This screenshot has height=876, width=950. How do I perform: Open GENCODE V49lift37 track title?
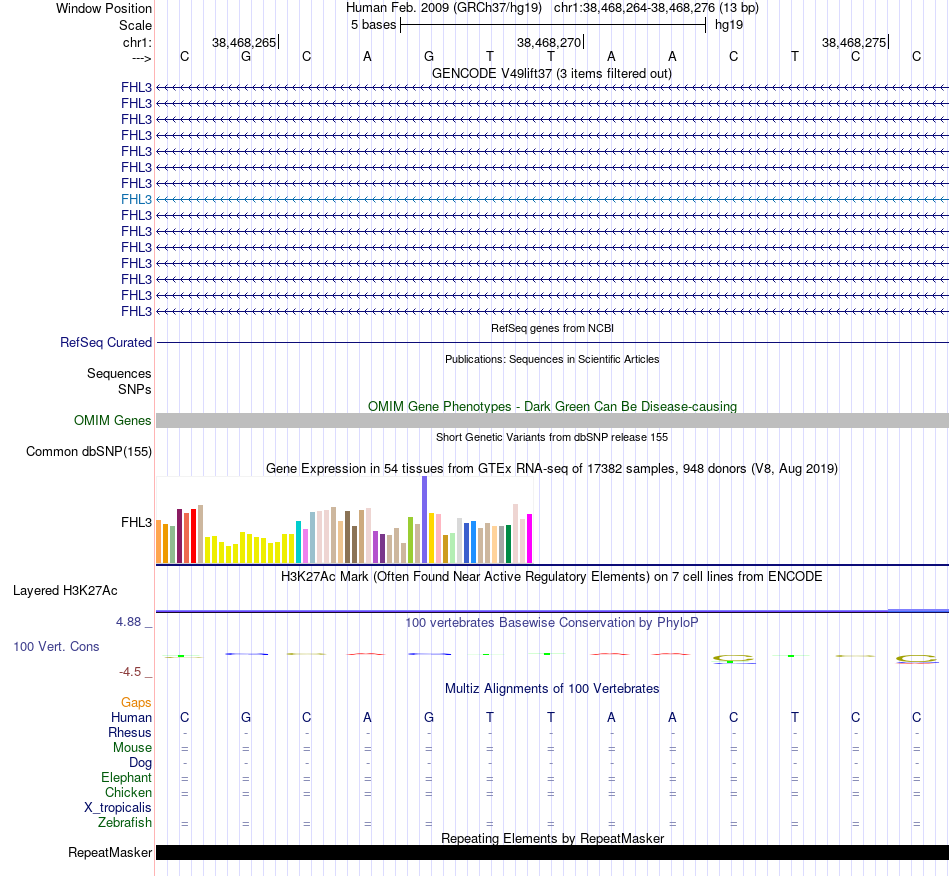pos(552,73)
